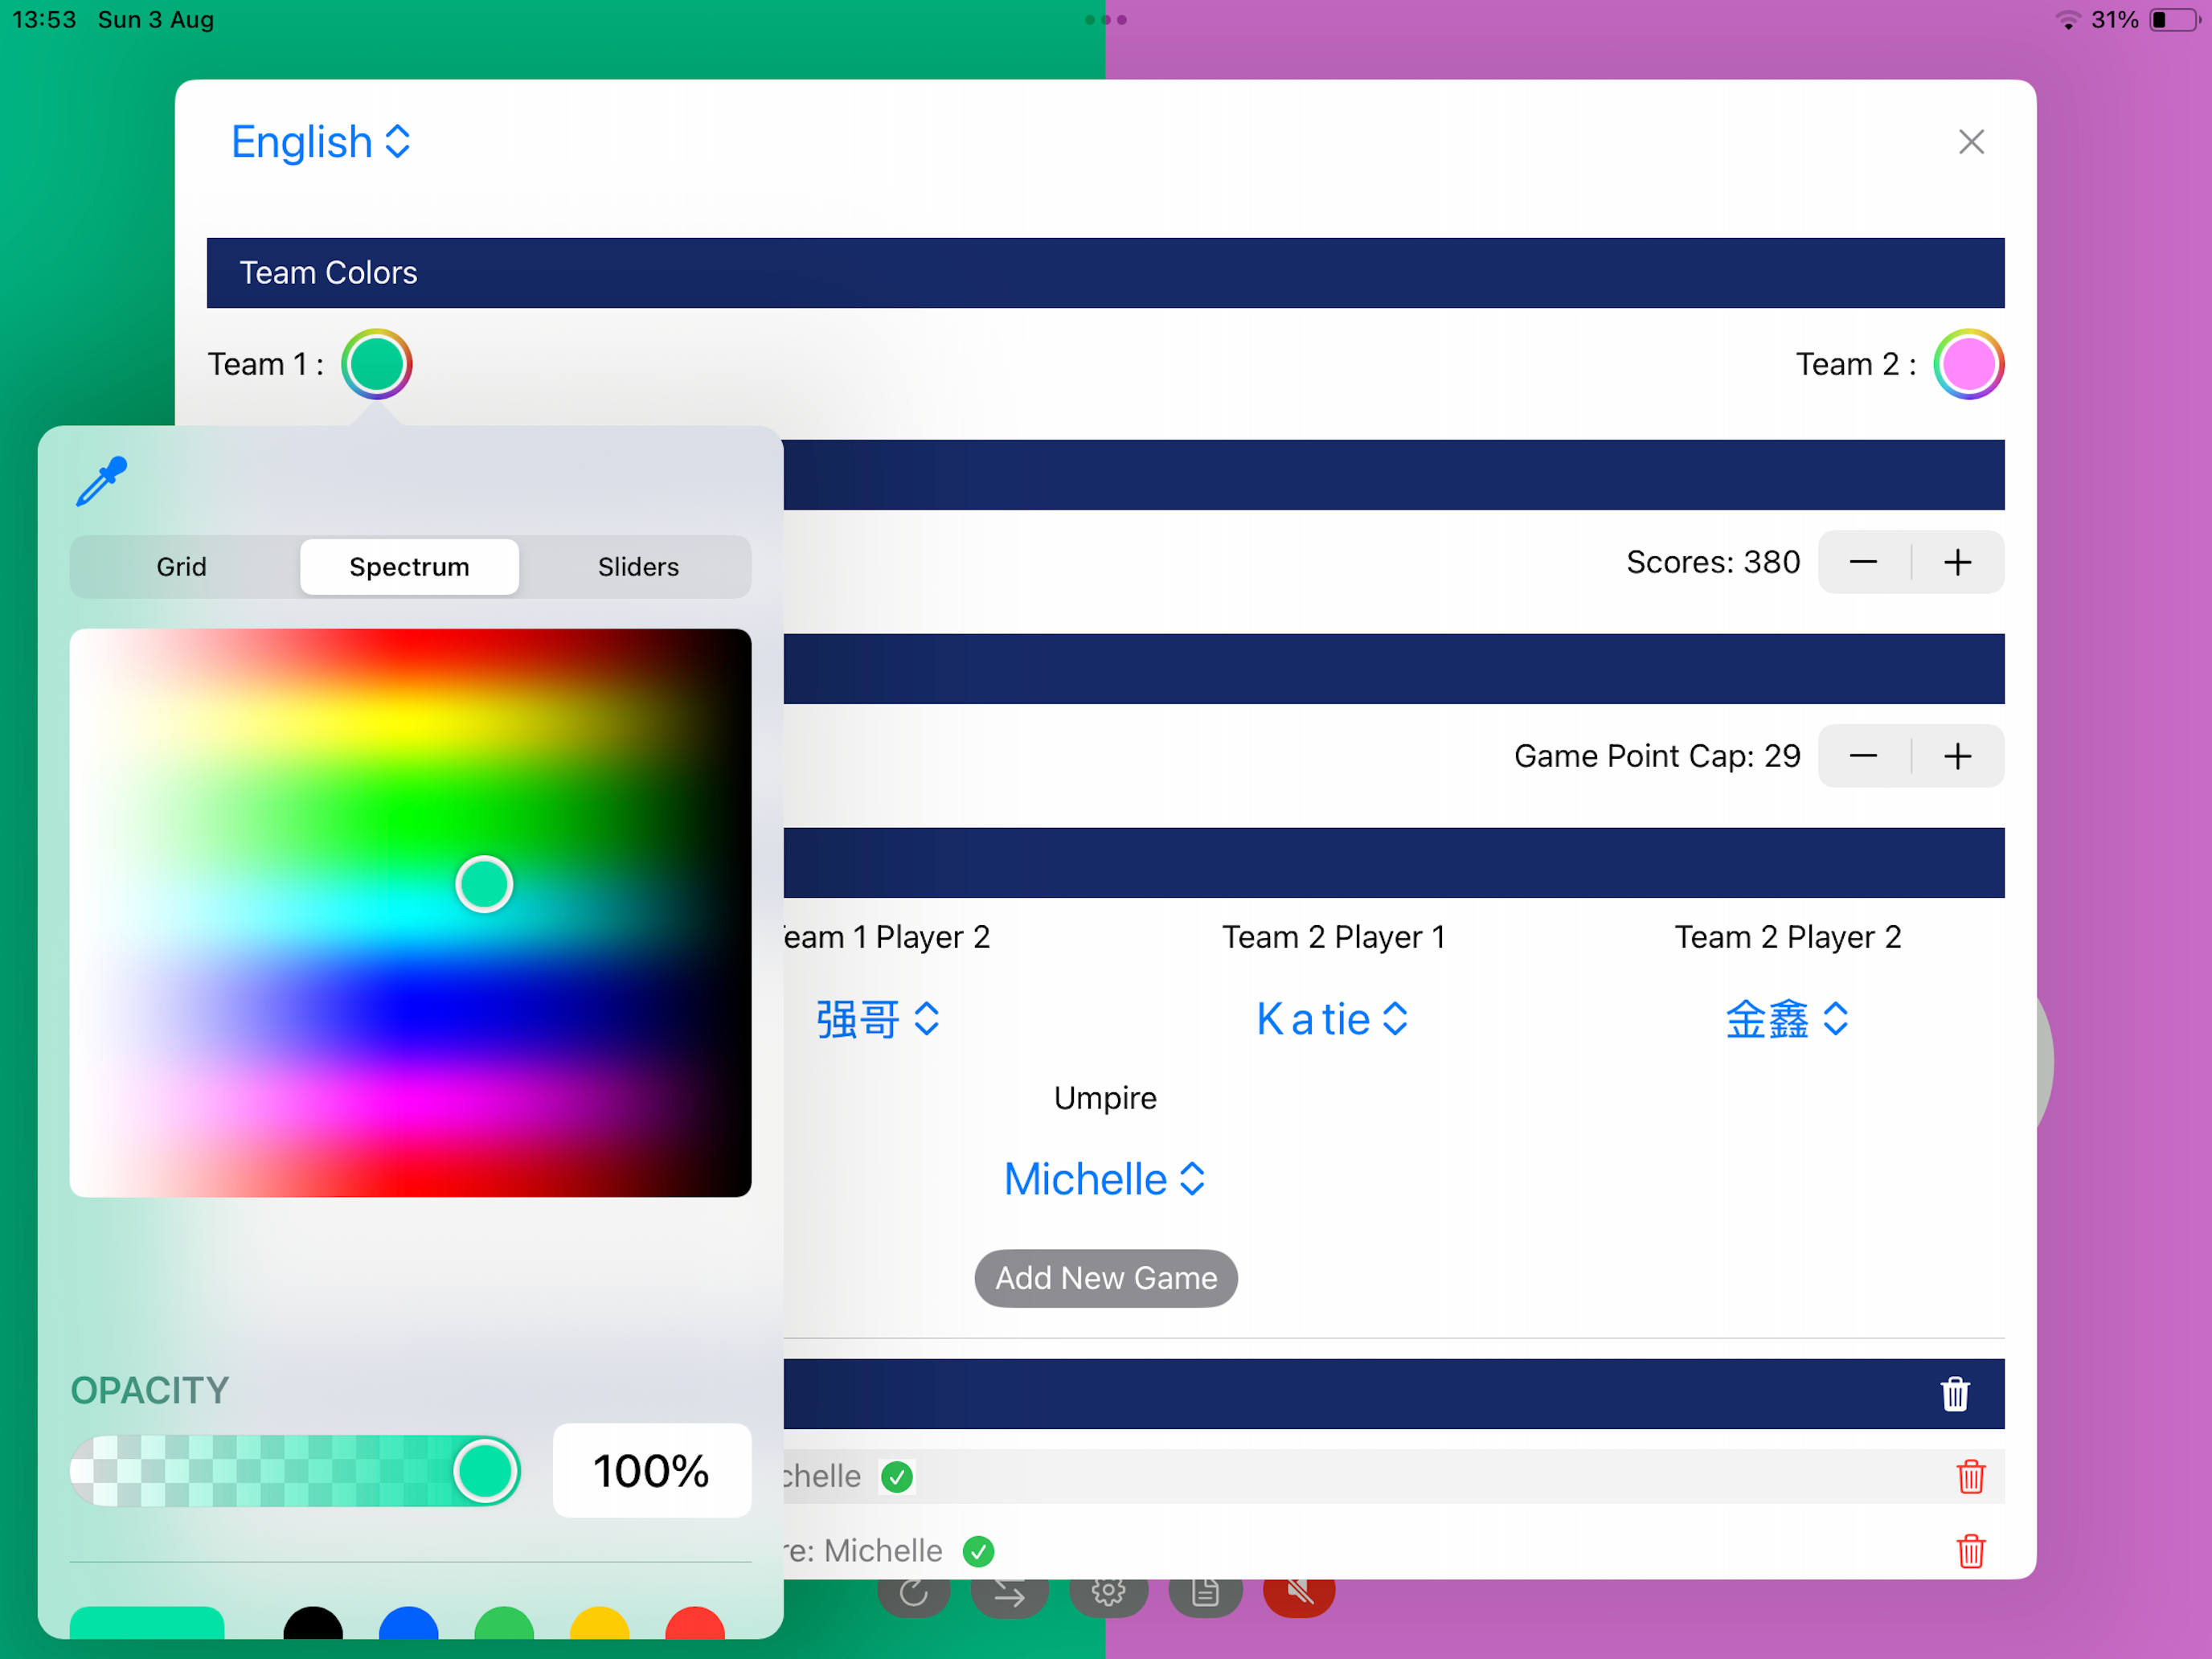Tap the battery indicator in status bar

coord(2175,20)
